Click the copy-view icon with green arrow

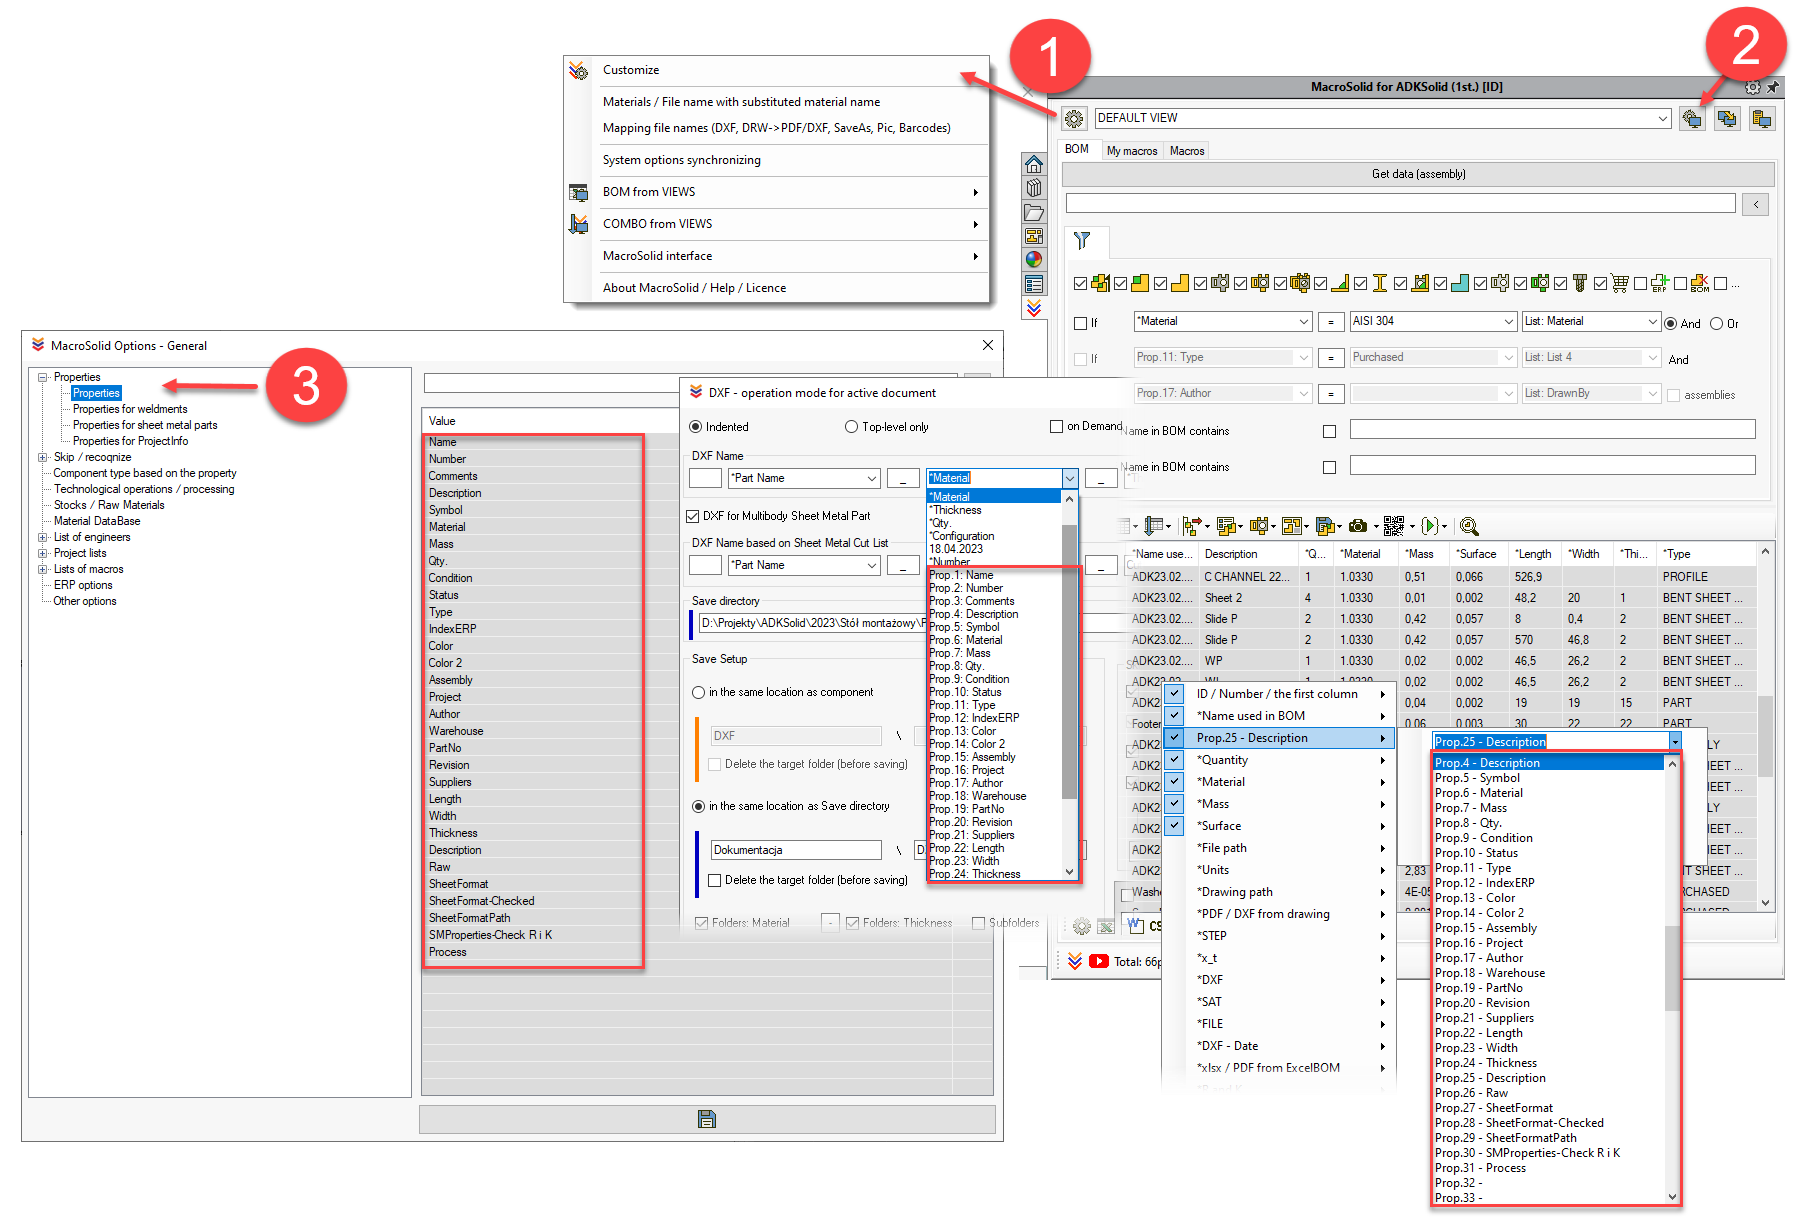tap(1727, 119)
